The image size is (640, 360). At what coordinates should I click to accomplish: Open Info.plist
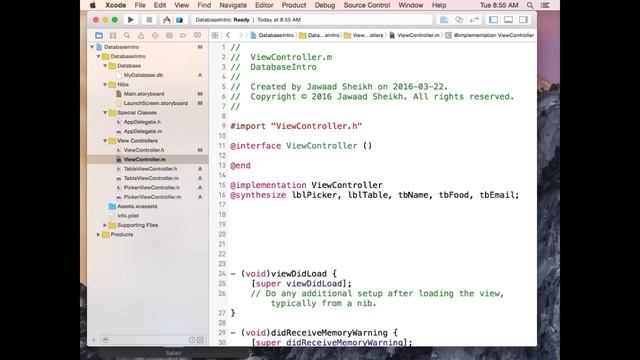tap(128, 216)
